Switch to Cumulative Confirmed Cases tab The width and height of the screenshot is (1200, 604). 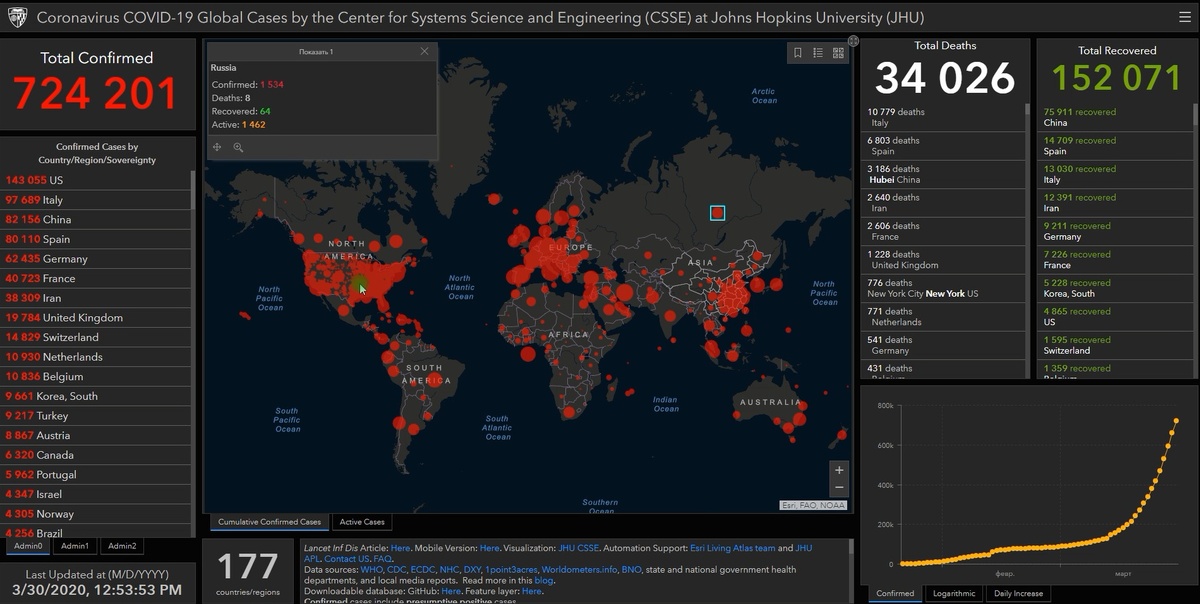pyautogui.click(x=270, y=522)
